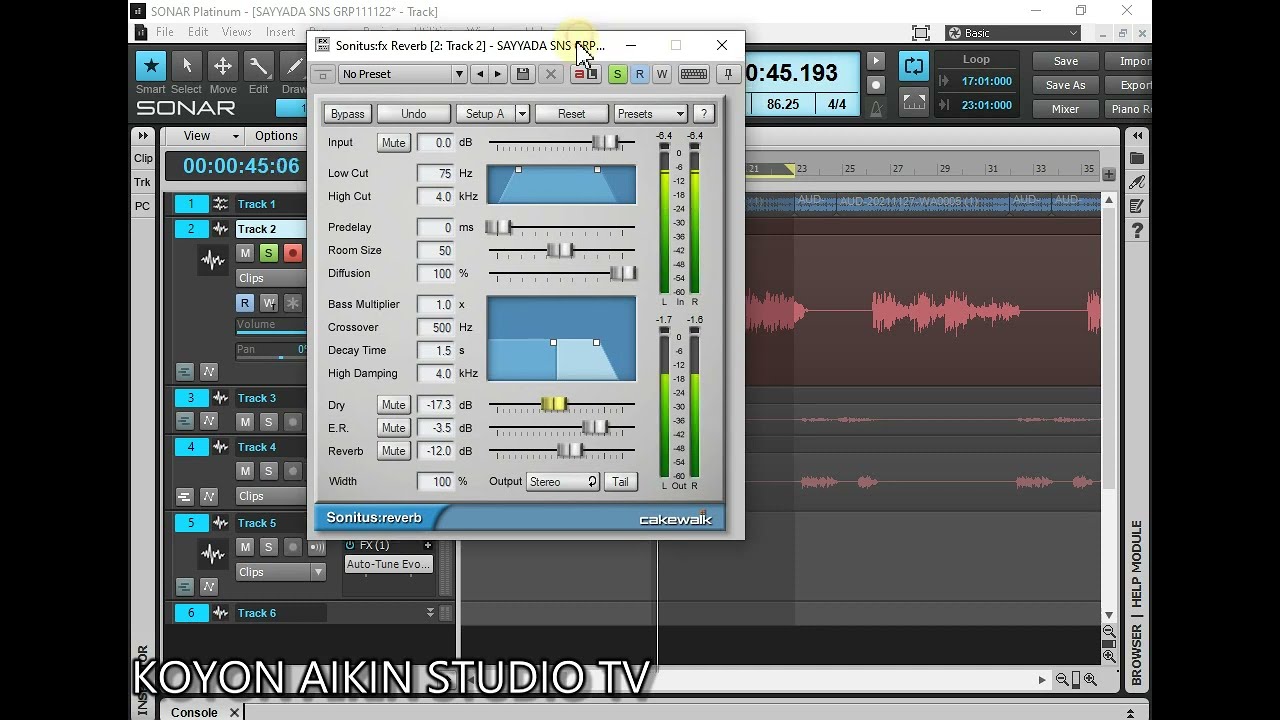Click the Save As button
The image size is (1280, 720).
[1065, 85]
